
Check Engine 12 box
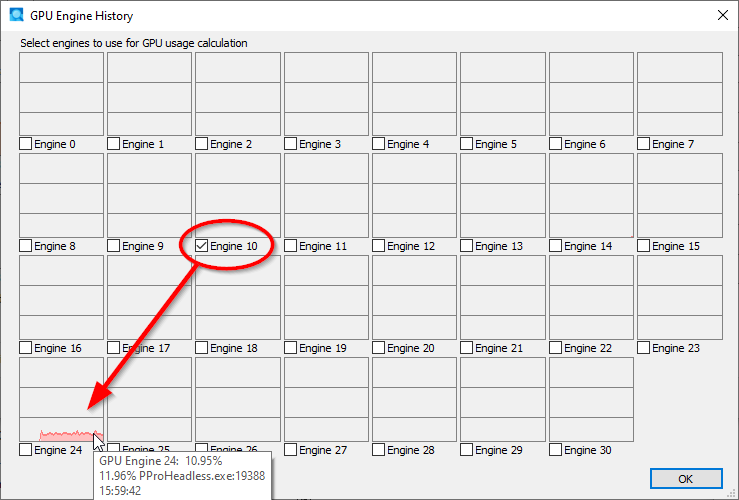pyautogui.click(x=378, y=246)
